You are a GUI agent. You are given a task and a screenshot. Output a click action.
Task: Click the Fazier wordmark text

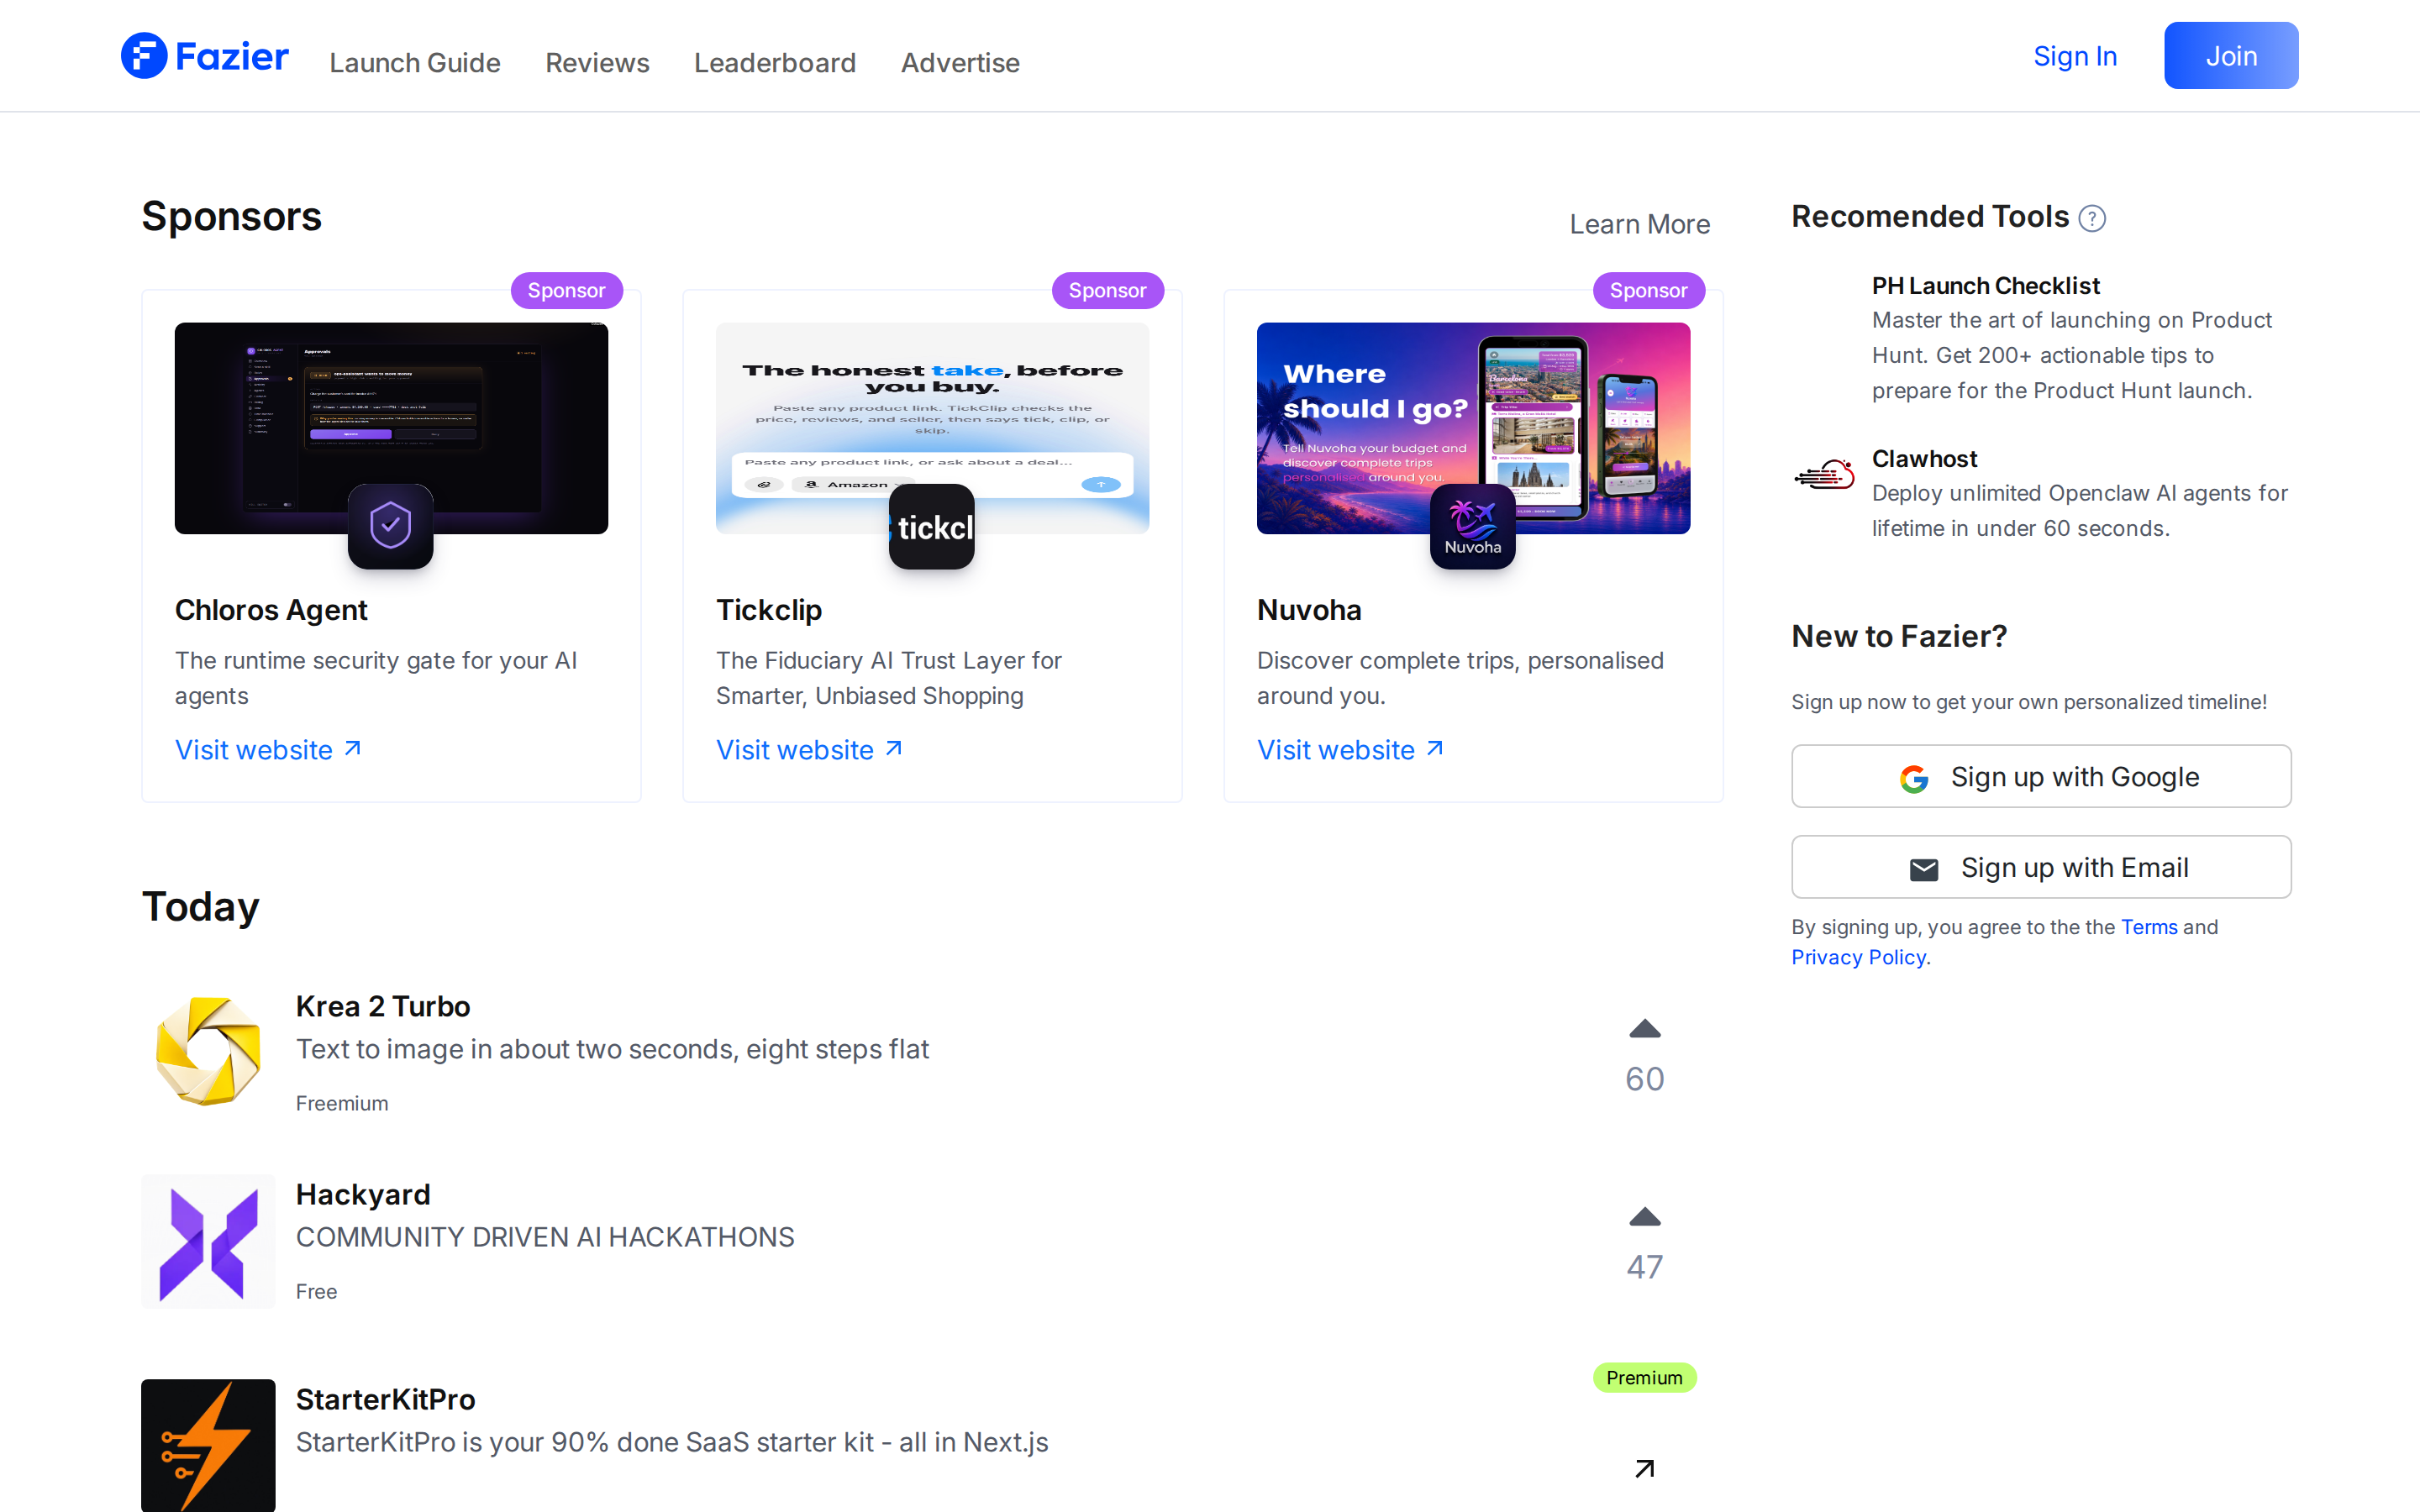(232, 57)
